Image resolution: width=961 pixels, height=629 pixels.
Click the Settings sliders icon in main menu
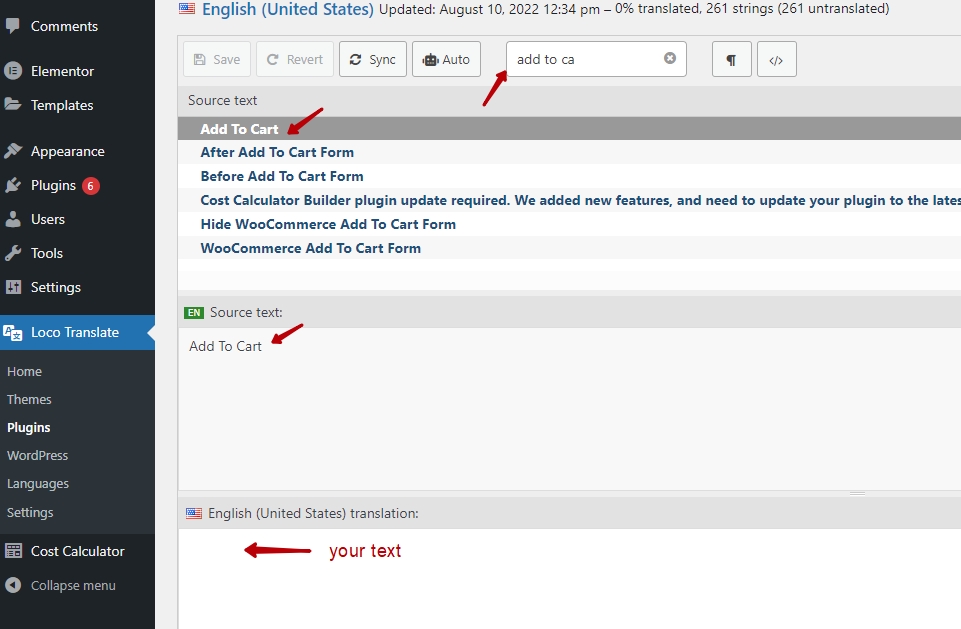[13, 287]
